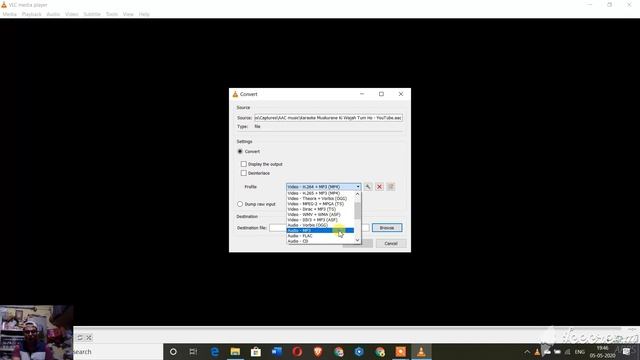Open the Media menu

(x=9, y=14)
